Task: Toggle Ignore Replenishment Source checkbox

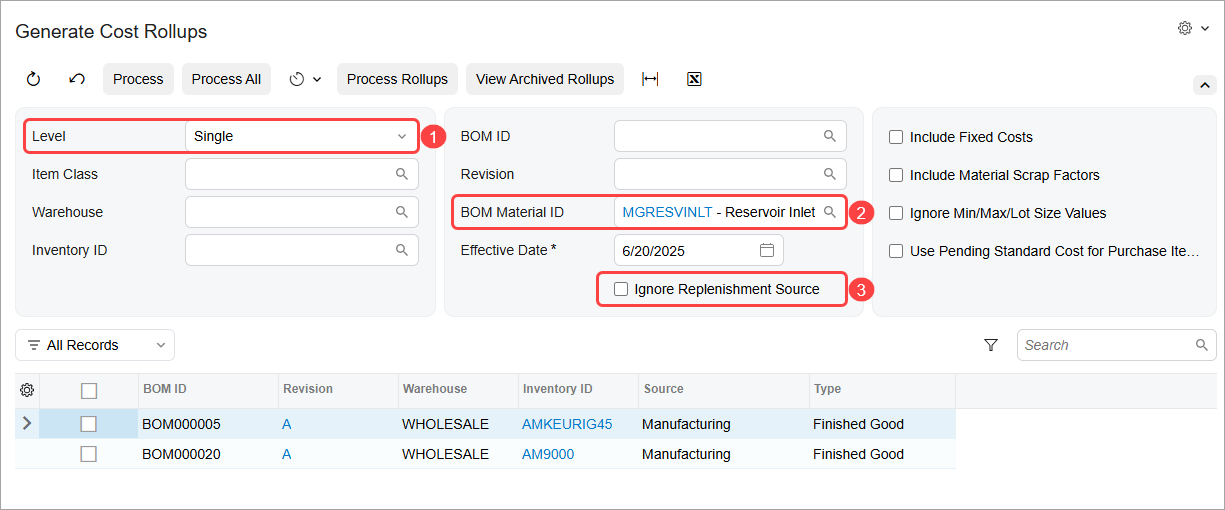Action: (x=621, y=289)
